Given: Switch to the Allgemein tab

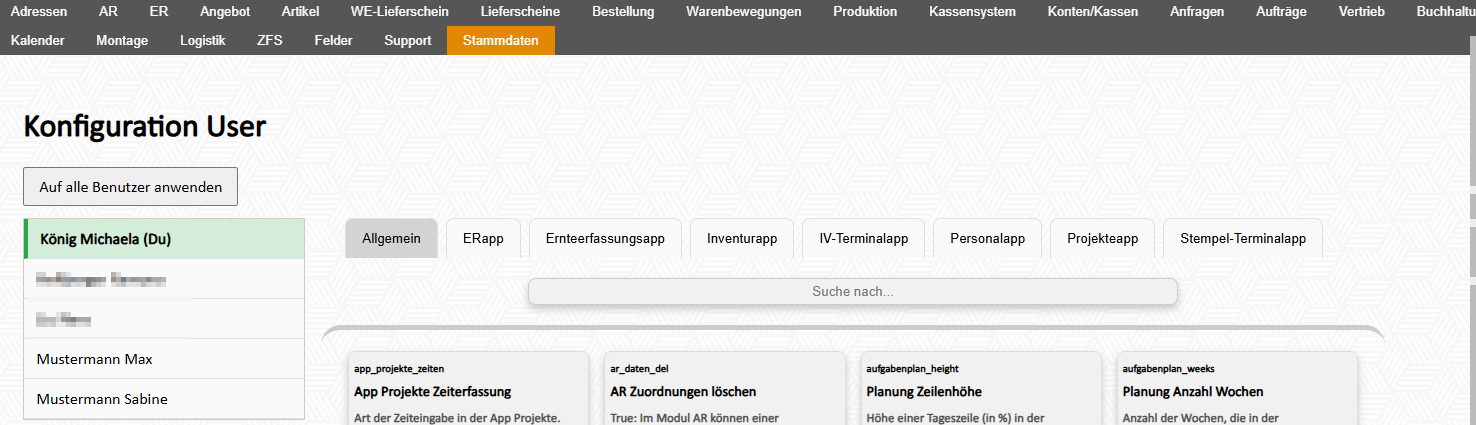Looking at the screenshot, I should 392,239.
